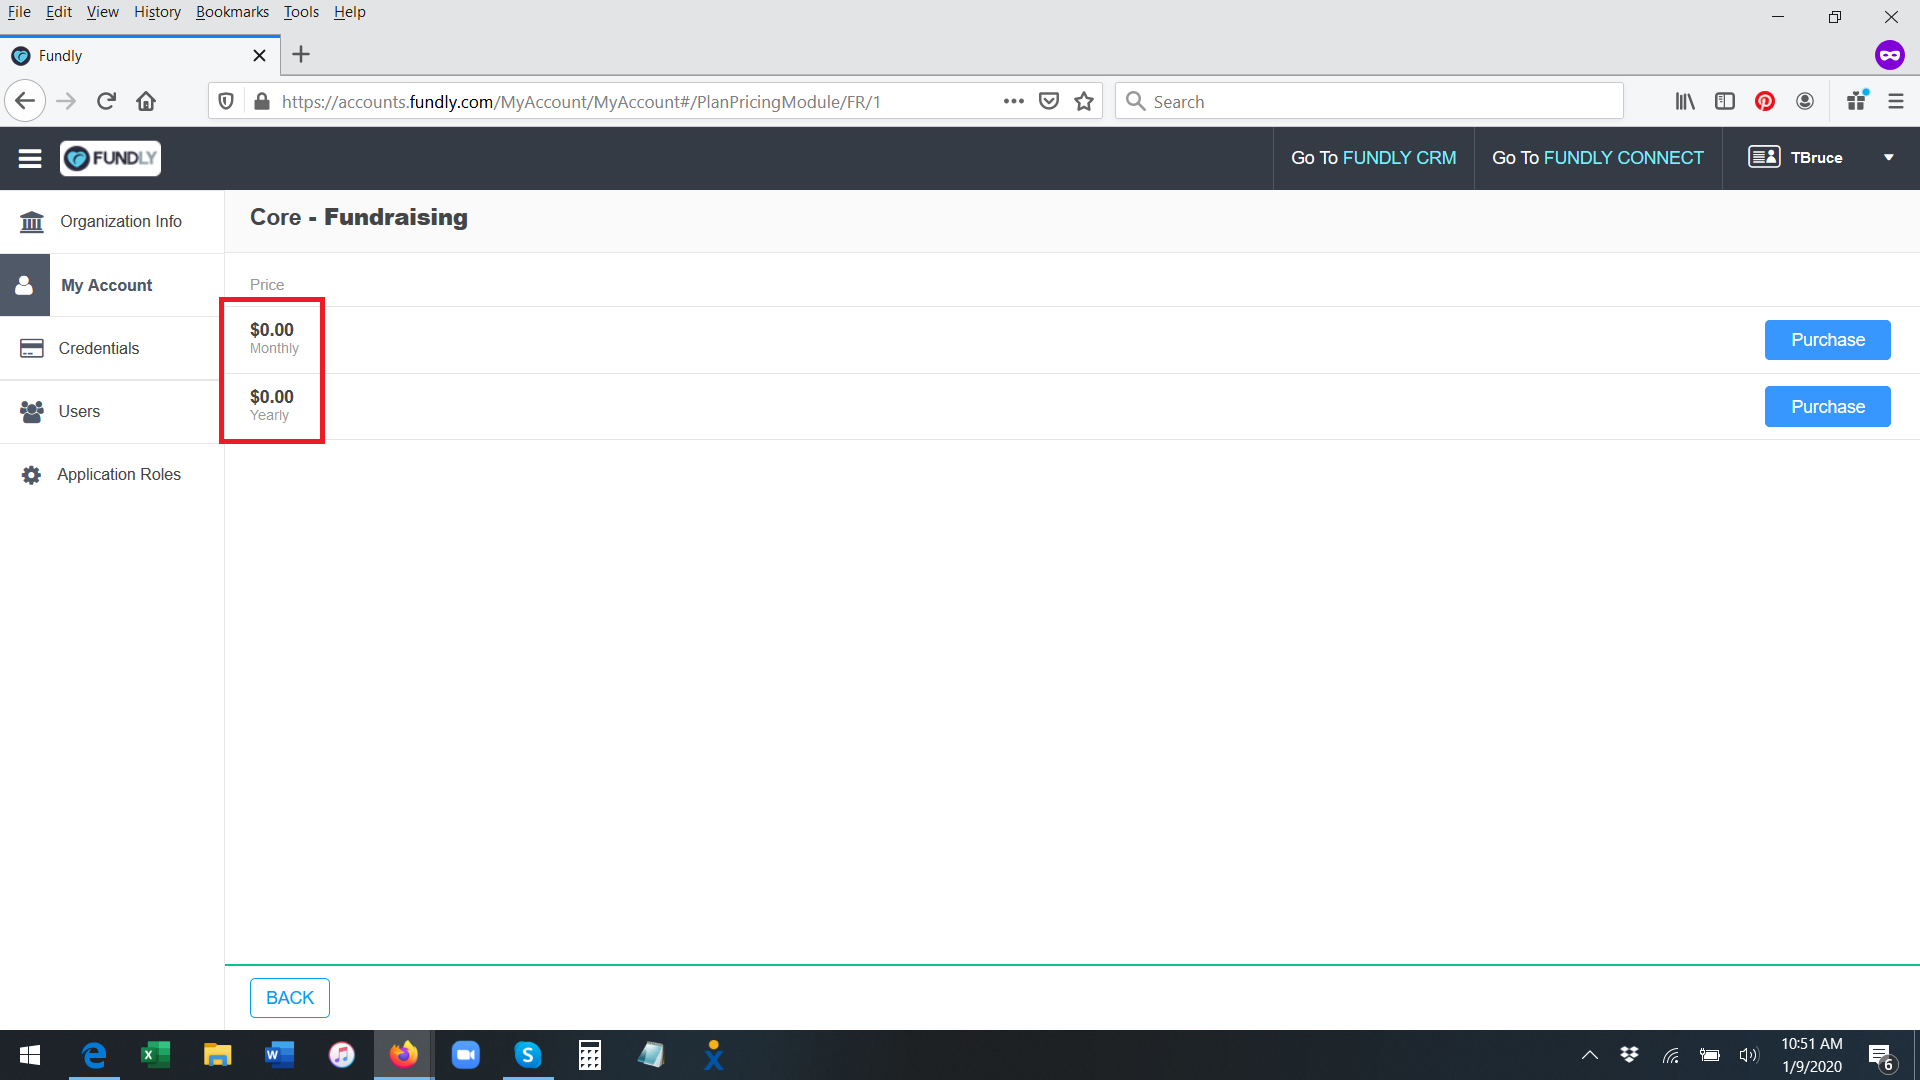
Task: Open the Tools menu
Action: [301, 12]
